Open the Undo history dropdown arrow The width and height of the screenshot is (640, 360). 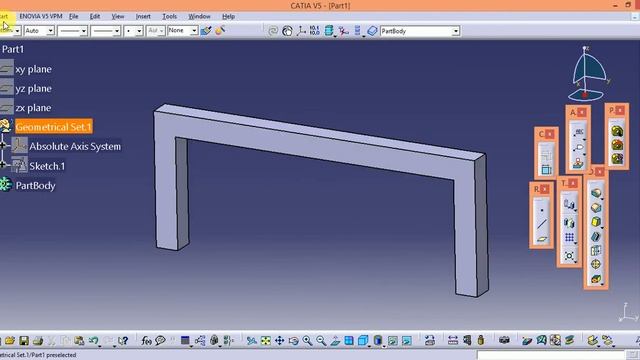point(100,345)
